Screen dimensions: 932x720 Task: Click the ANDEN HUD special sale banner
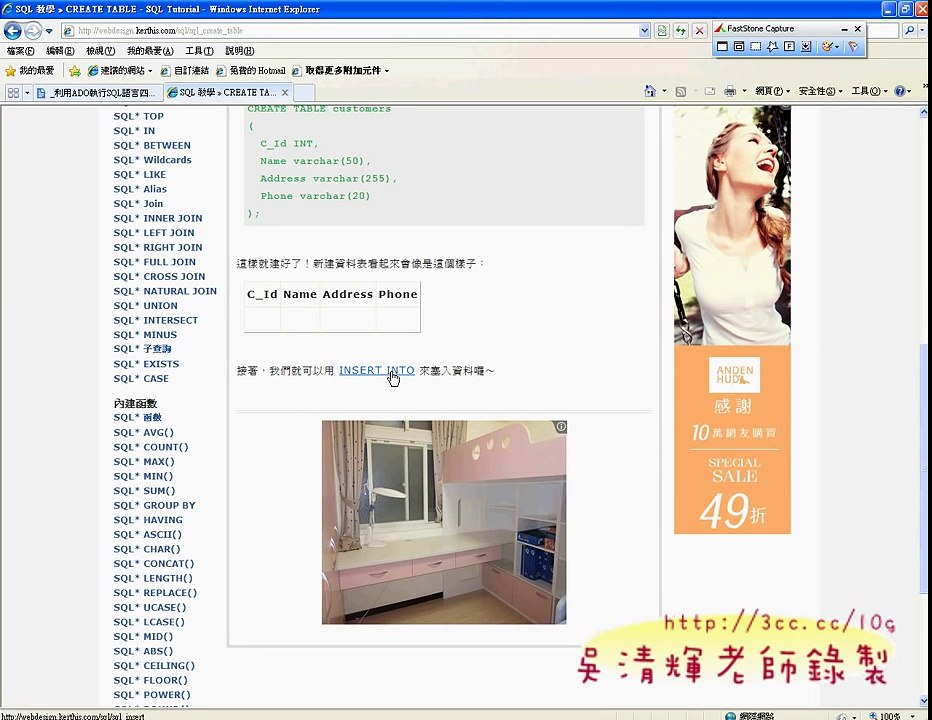click(732, 440)
